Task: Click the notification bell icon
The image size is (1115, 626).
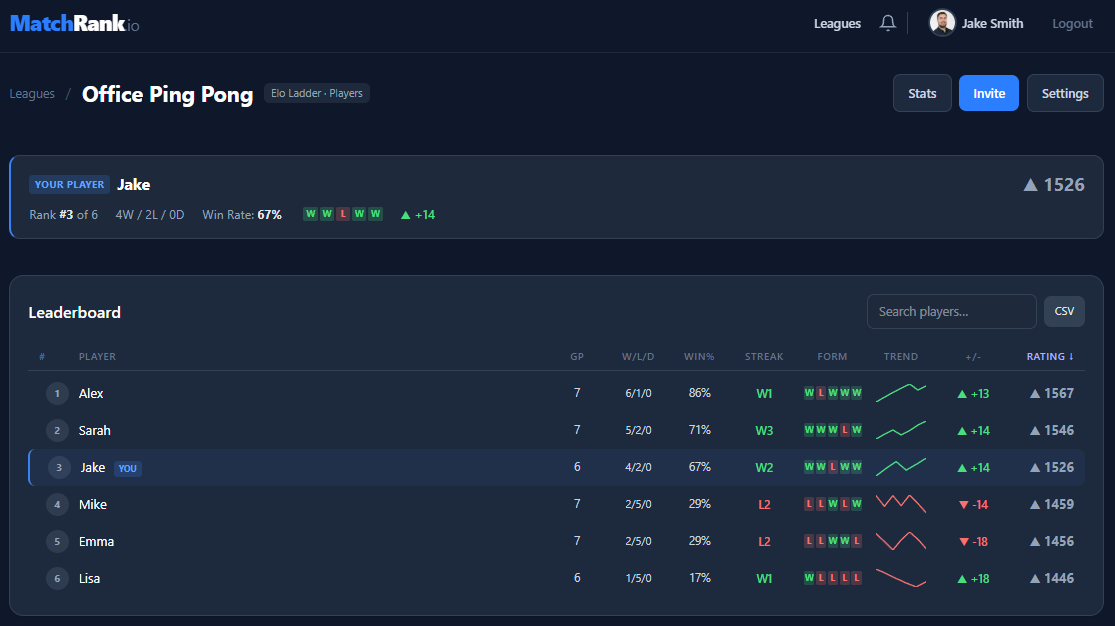Action: (887, 22)
